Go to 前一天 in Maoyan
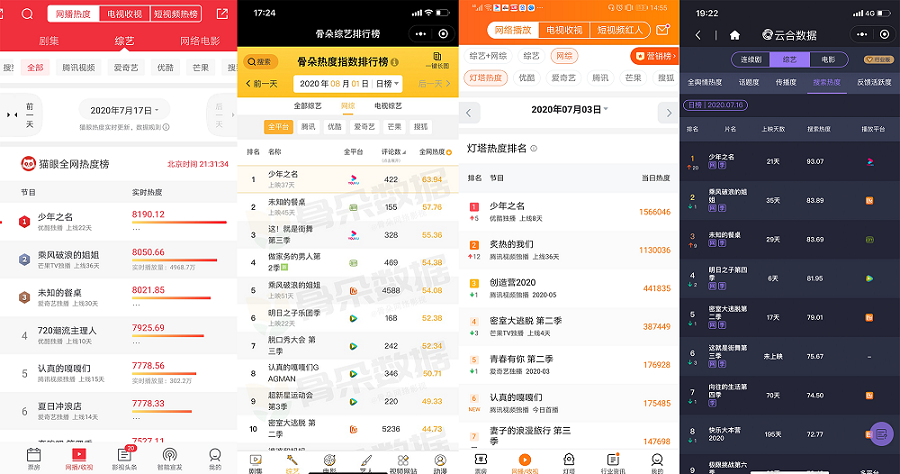Image resolution: width=900 pixels, height=474 pixels. coord(21,115)
